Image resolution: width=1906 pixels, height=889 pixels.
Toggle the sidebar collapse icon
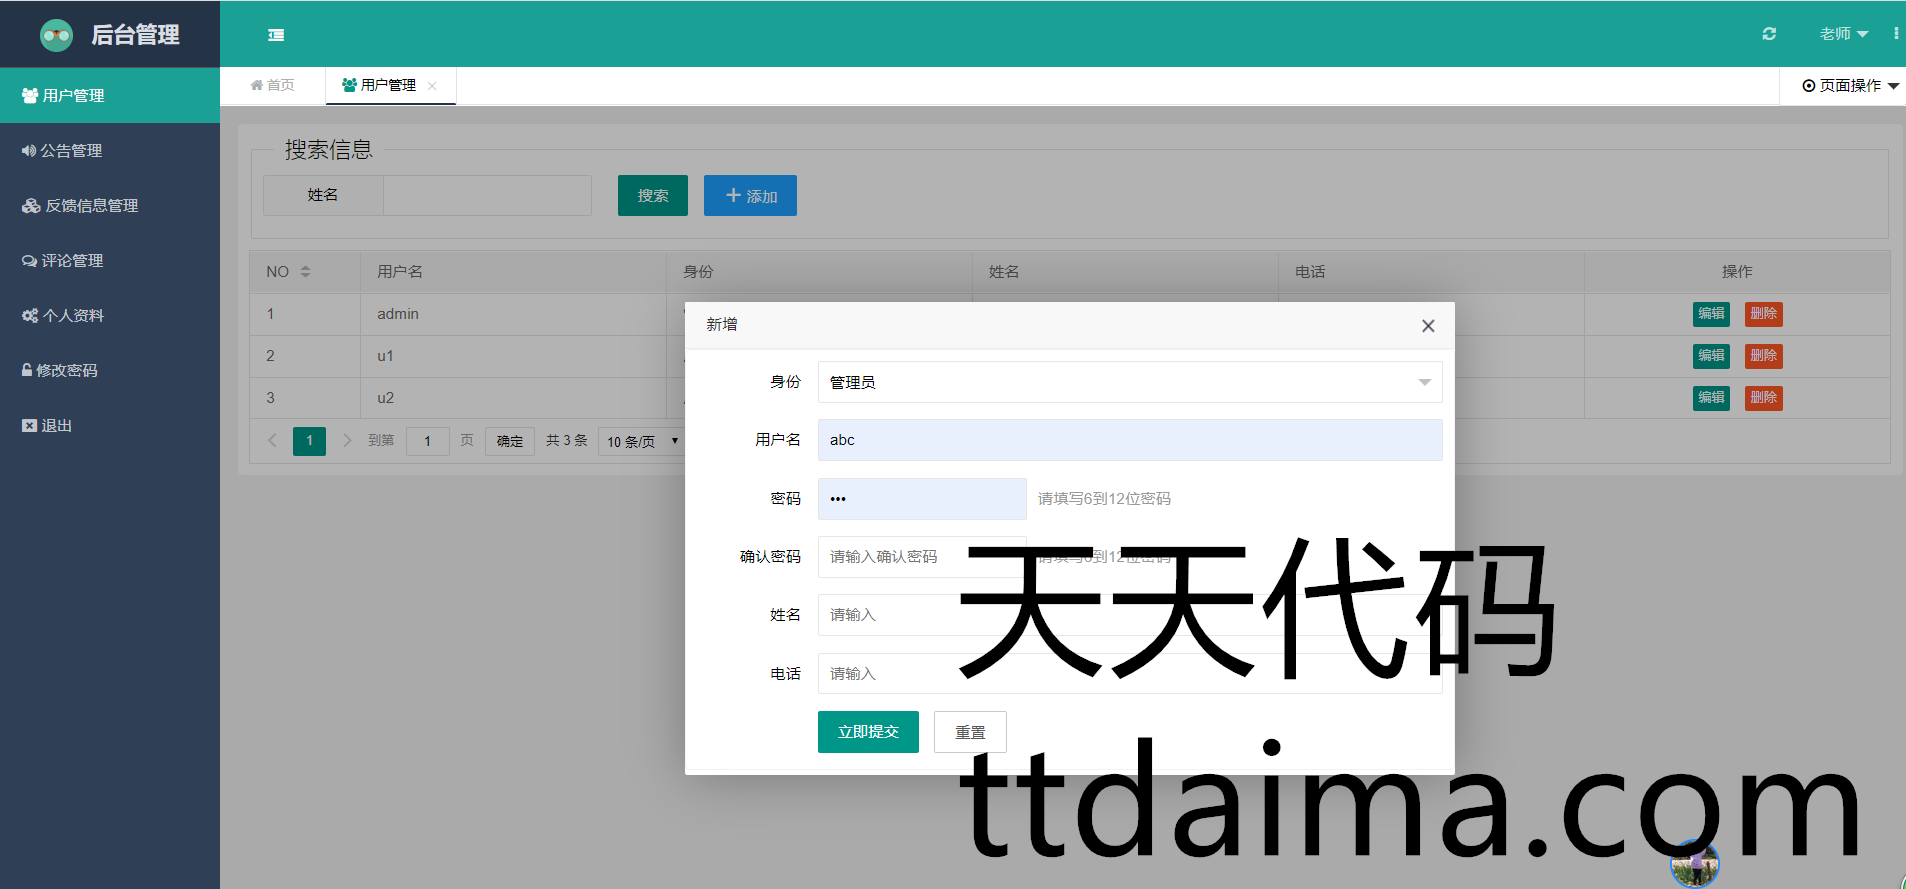click(276, 35)
